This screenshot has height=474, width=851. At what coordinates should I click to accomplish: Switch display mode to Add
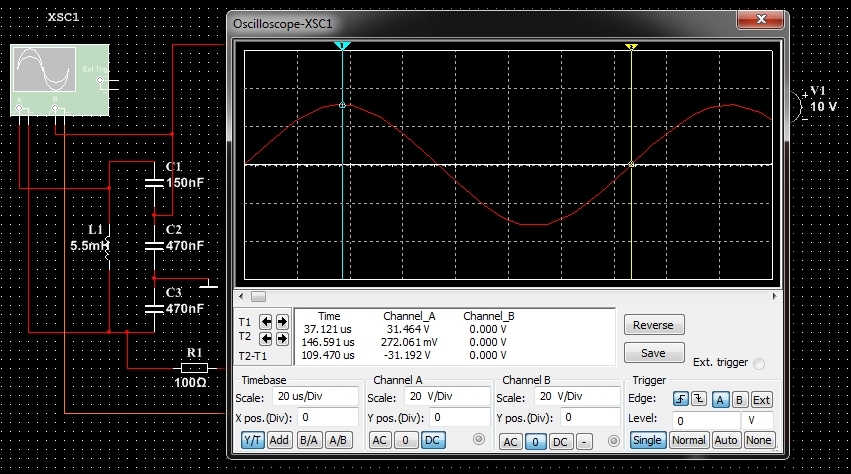(x=279, y=440)
